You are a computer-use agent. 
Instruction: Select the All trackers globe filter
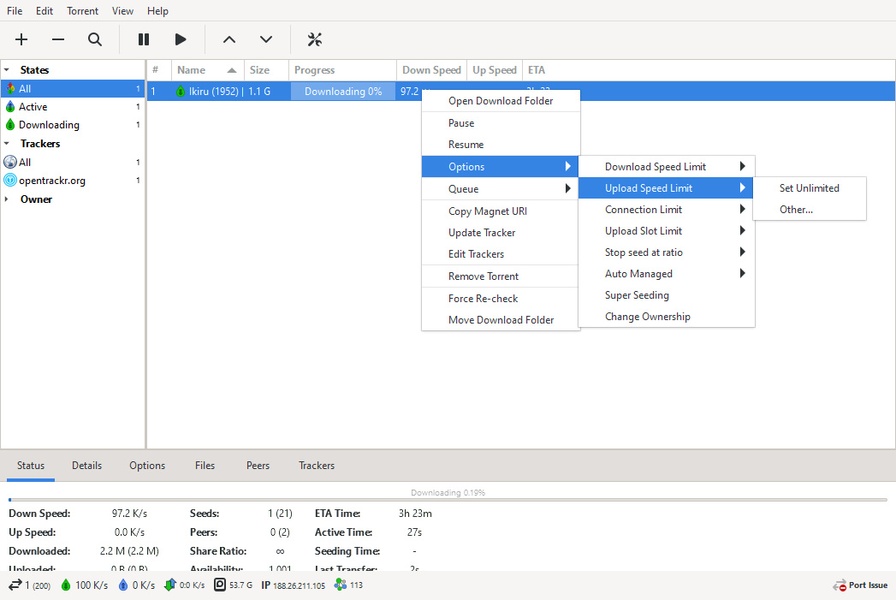coord(73,162)
